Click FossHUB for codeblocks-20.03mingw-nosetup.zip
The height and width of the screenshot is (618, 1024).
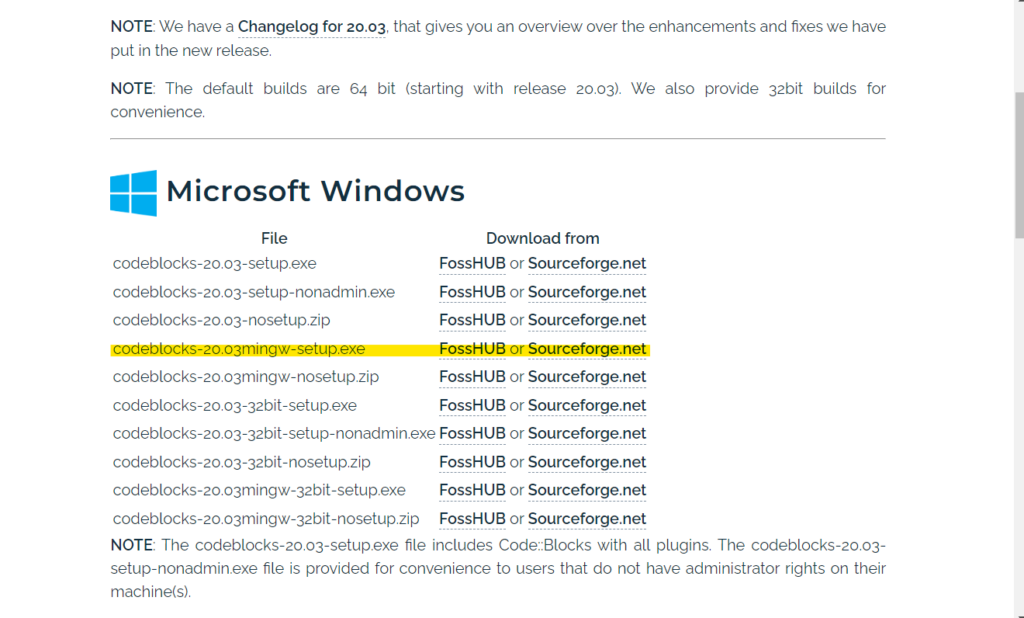[x=472, y=377]
